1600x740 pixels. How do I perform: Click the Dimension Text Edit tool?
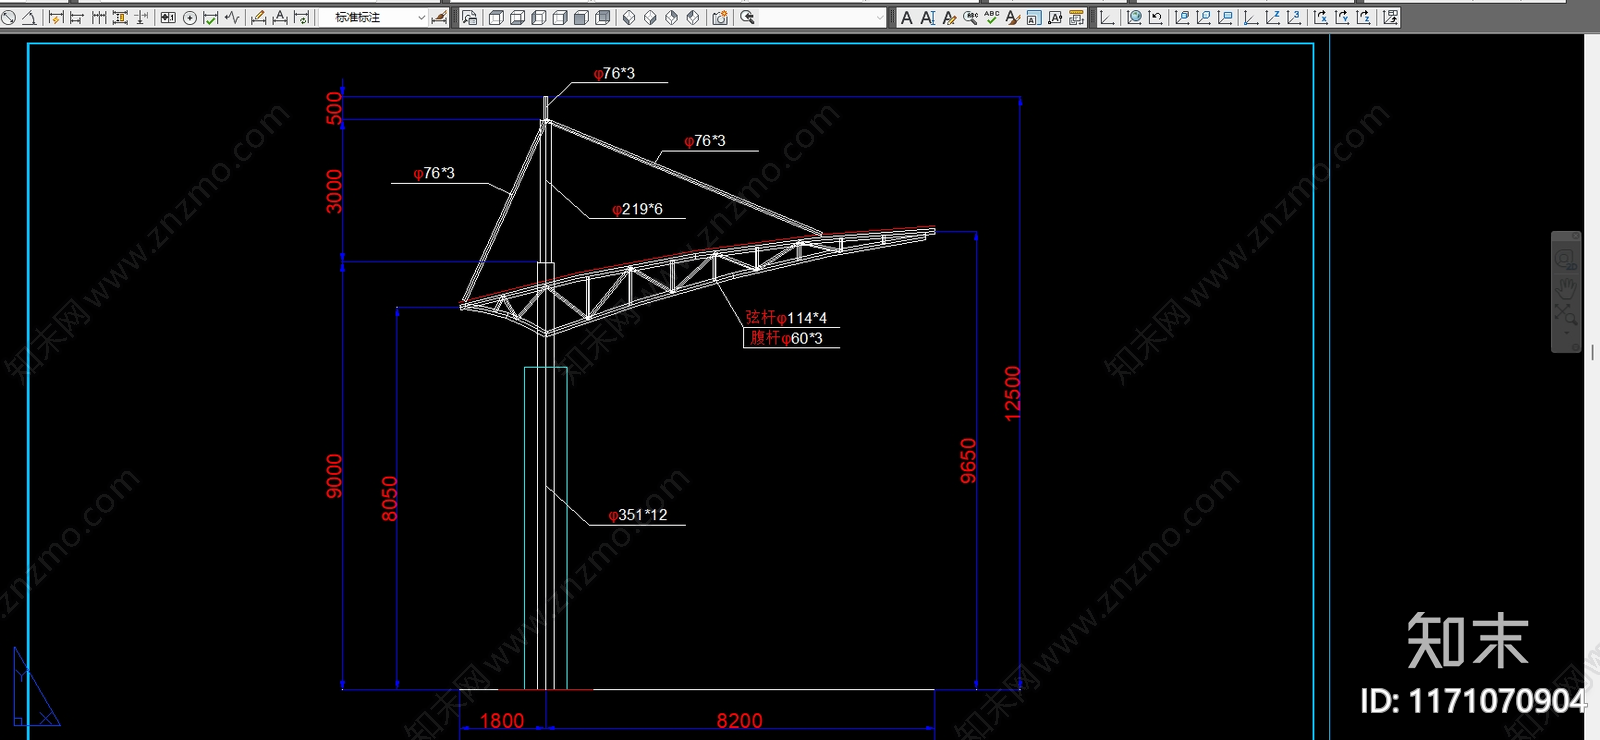(x=280, y=17)
